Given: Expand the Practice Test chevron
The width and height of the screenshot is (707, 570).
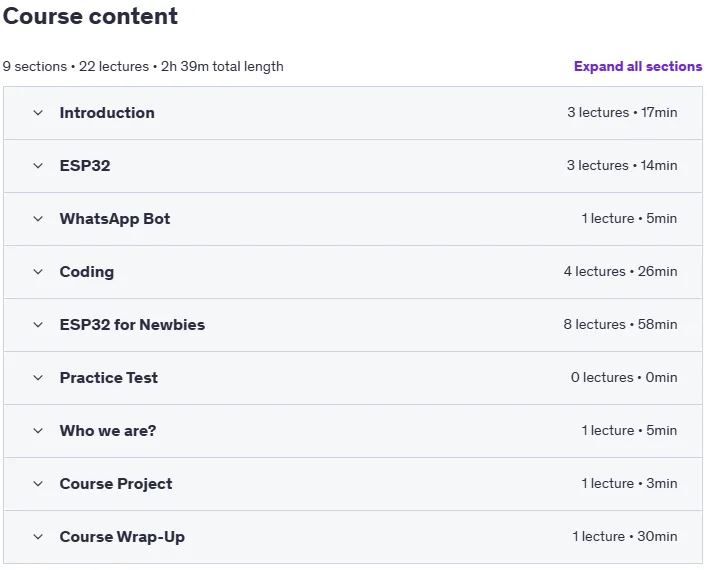Looking at the screenshot, I should 38,378.
